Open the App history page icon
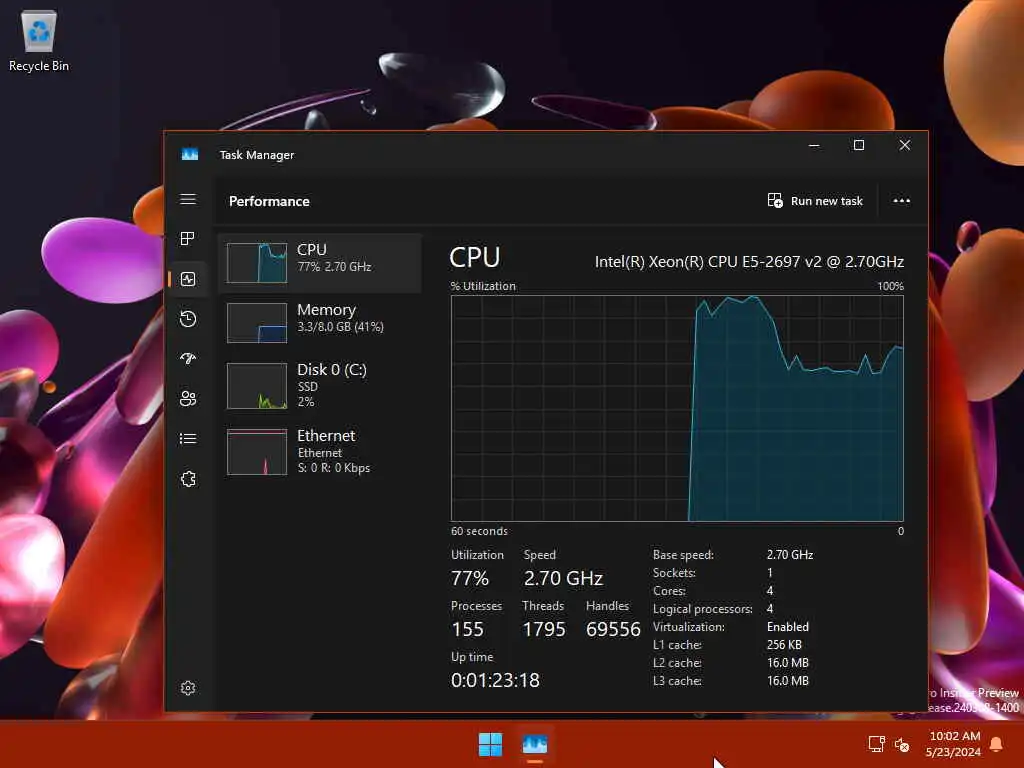 pos(188,319)
